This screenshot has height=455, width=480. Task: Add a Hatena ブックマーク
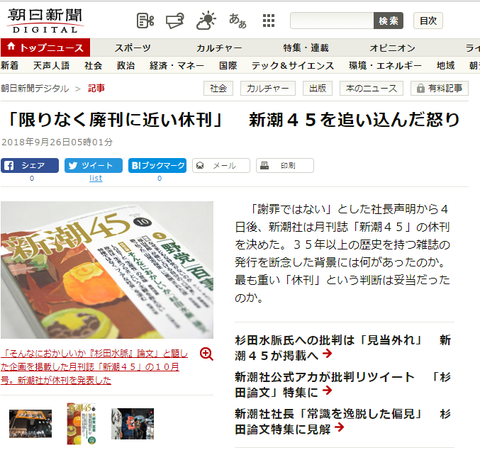click(157, 165)
